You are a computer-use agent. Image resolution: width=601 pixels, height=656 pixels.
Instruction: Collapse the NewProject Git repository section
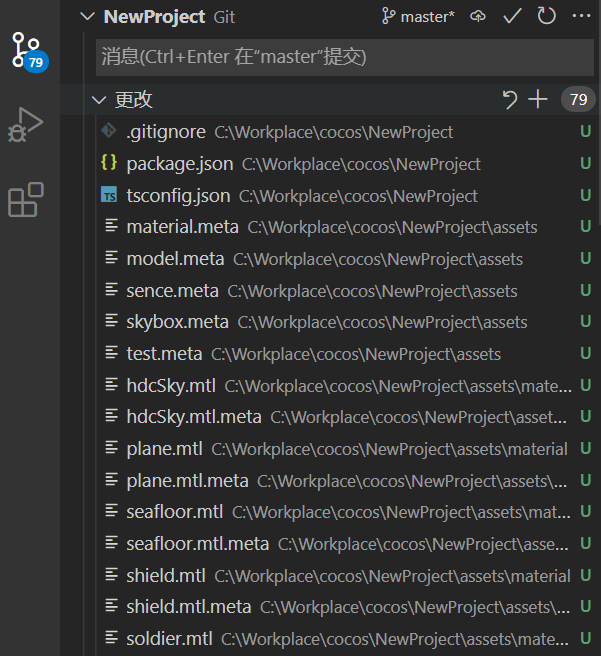point(87,17)
